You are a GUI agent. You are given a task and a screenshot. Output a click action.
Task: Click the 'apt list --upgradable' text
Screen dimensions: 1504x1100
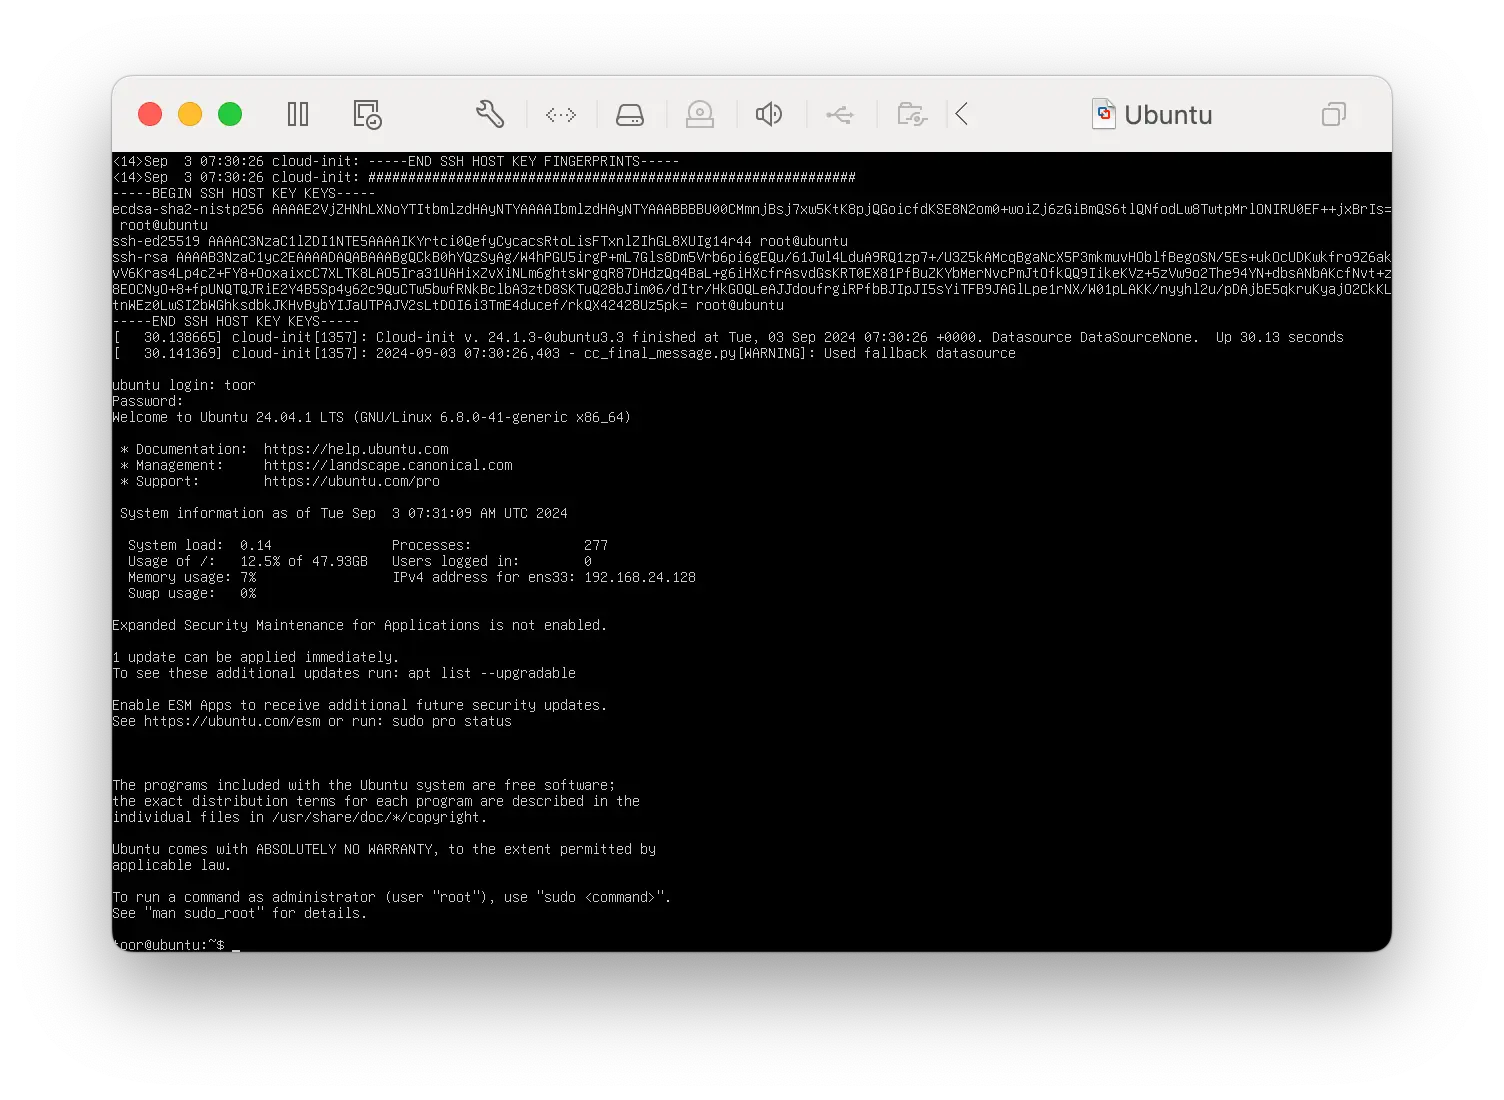click(492, 673)
